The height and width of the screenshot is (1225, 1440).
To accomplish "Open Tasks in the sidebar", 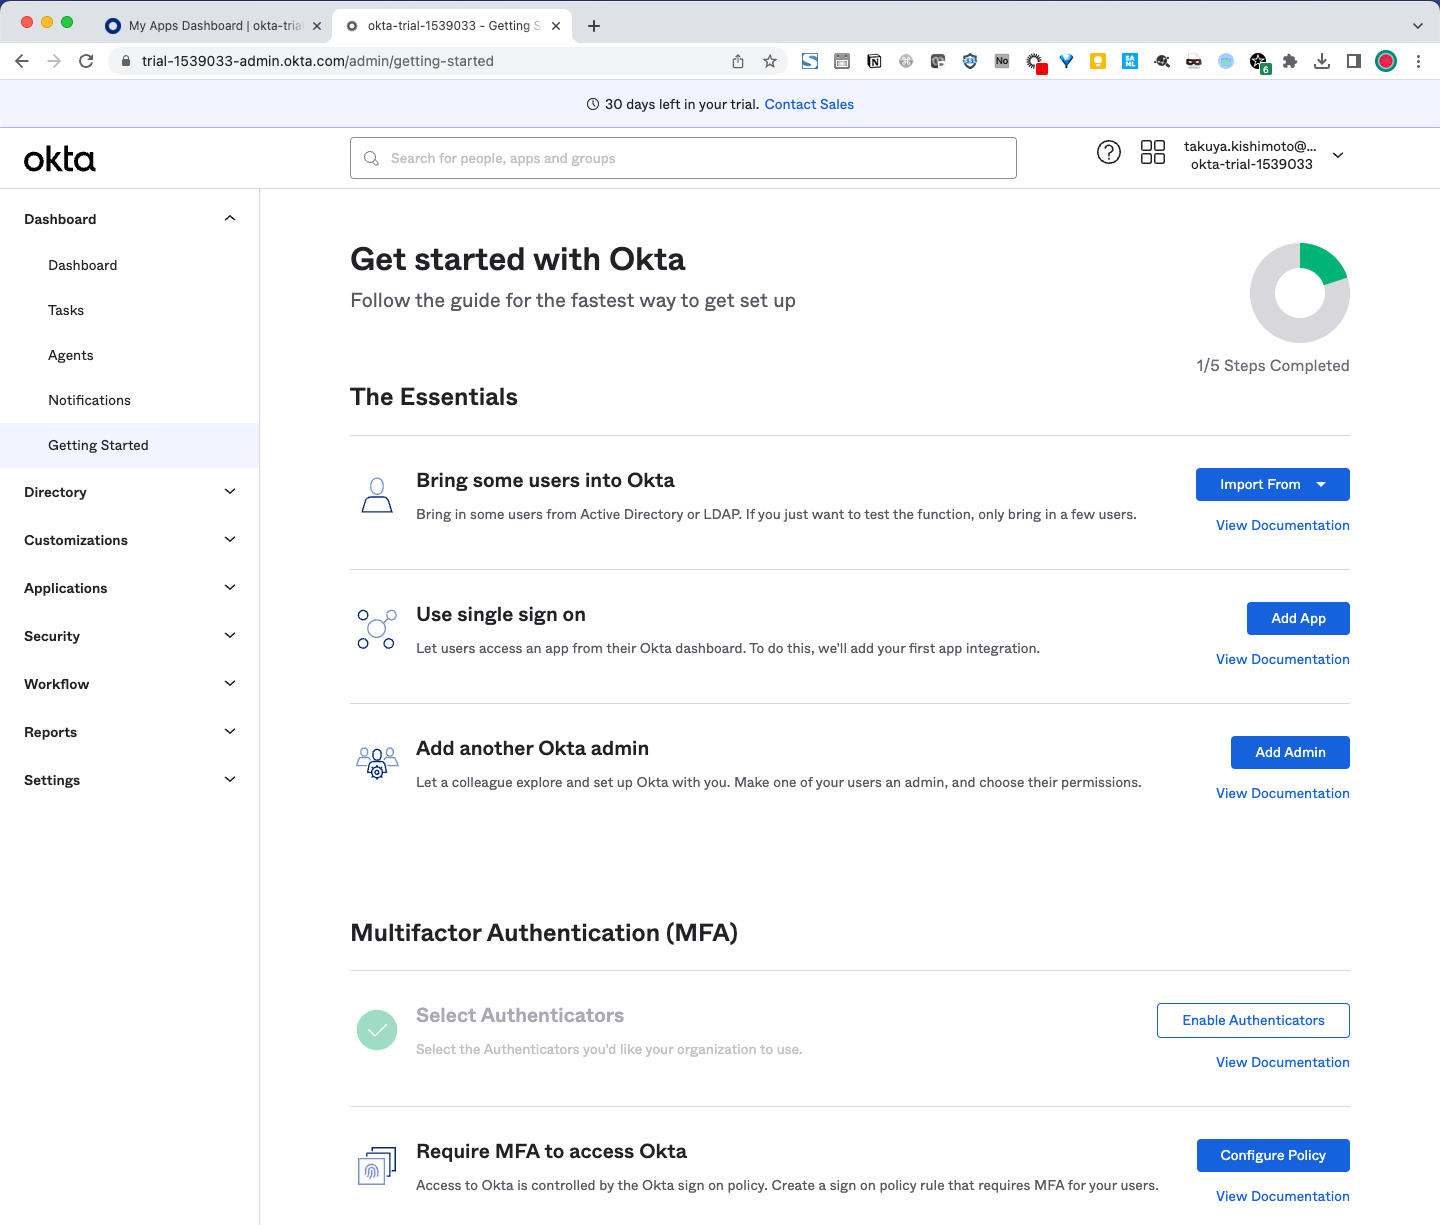I will pos(66,310).
